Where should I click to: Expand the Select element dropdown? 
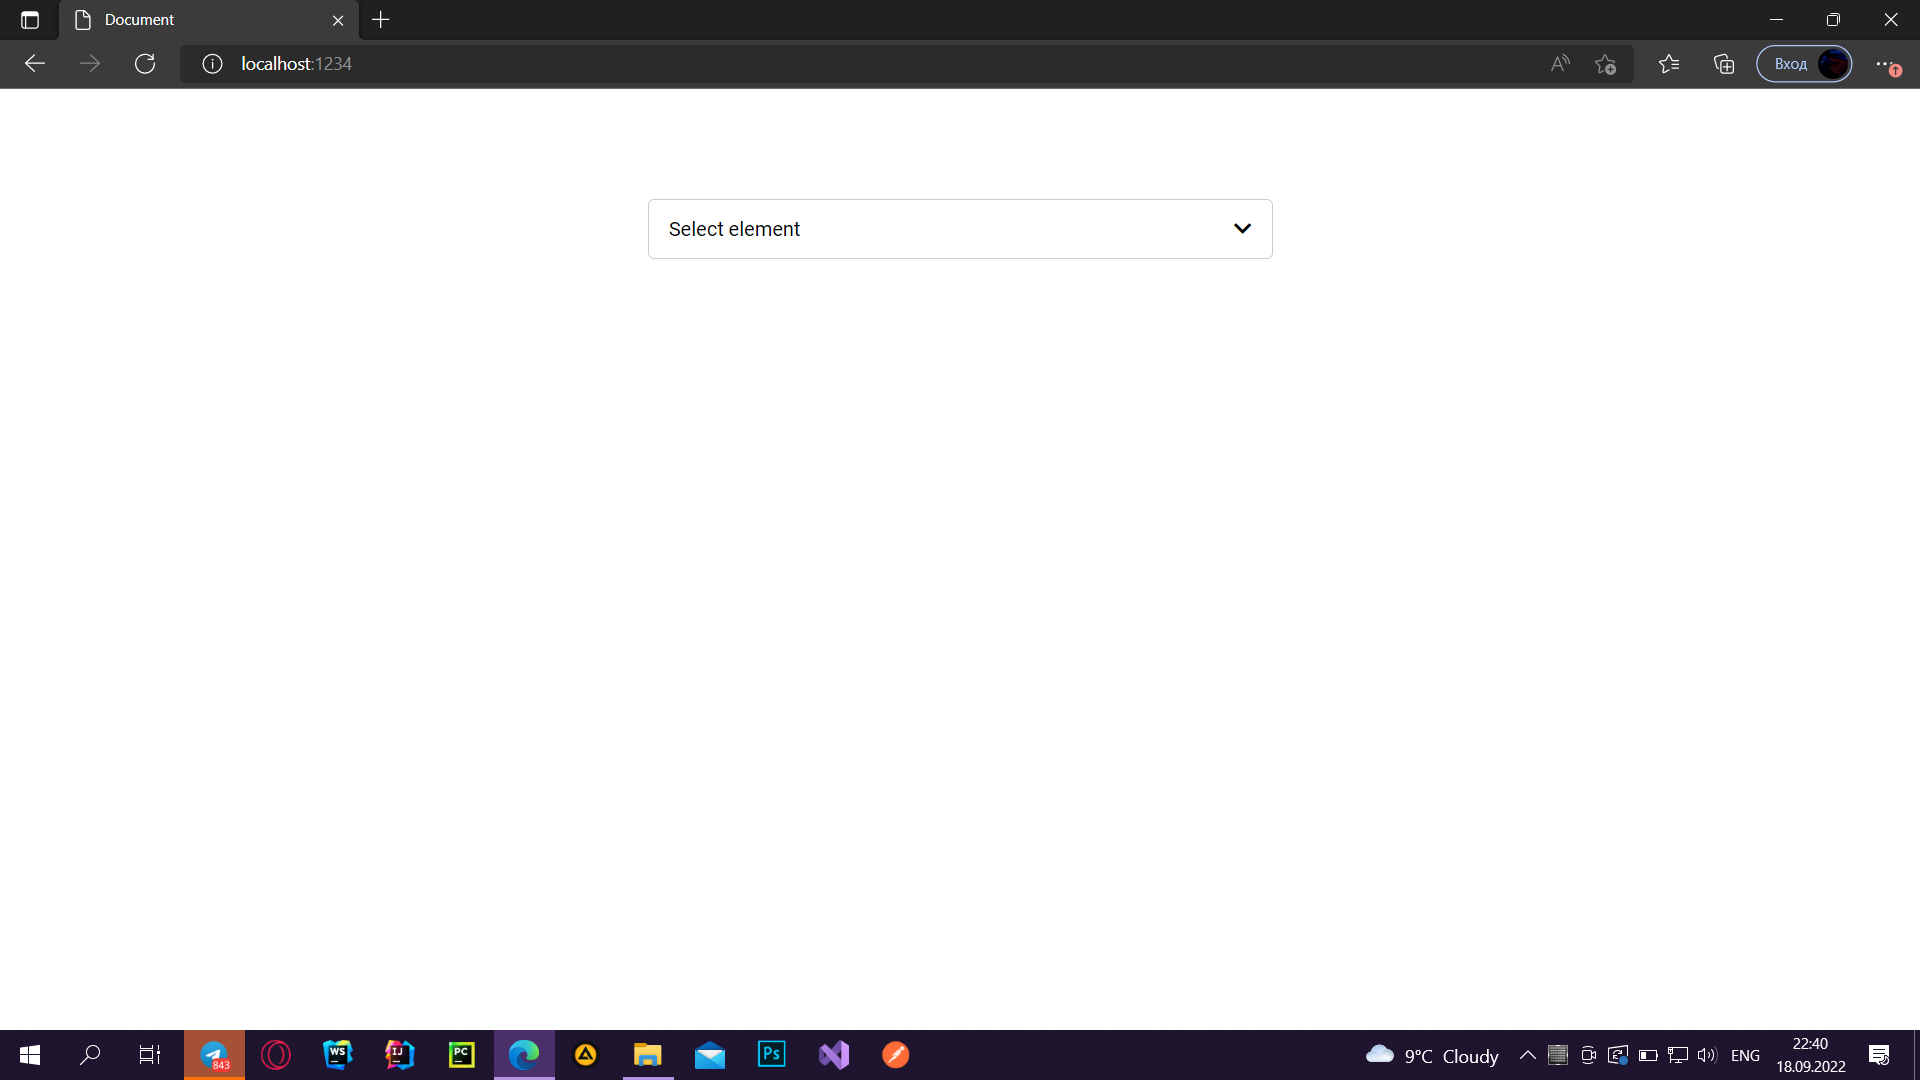(1242, 228)
